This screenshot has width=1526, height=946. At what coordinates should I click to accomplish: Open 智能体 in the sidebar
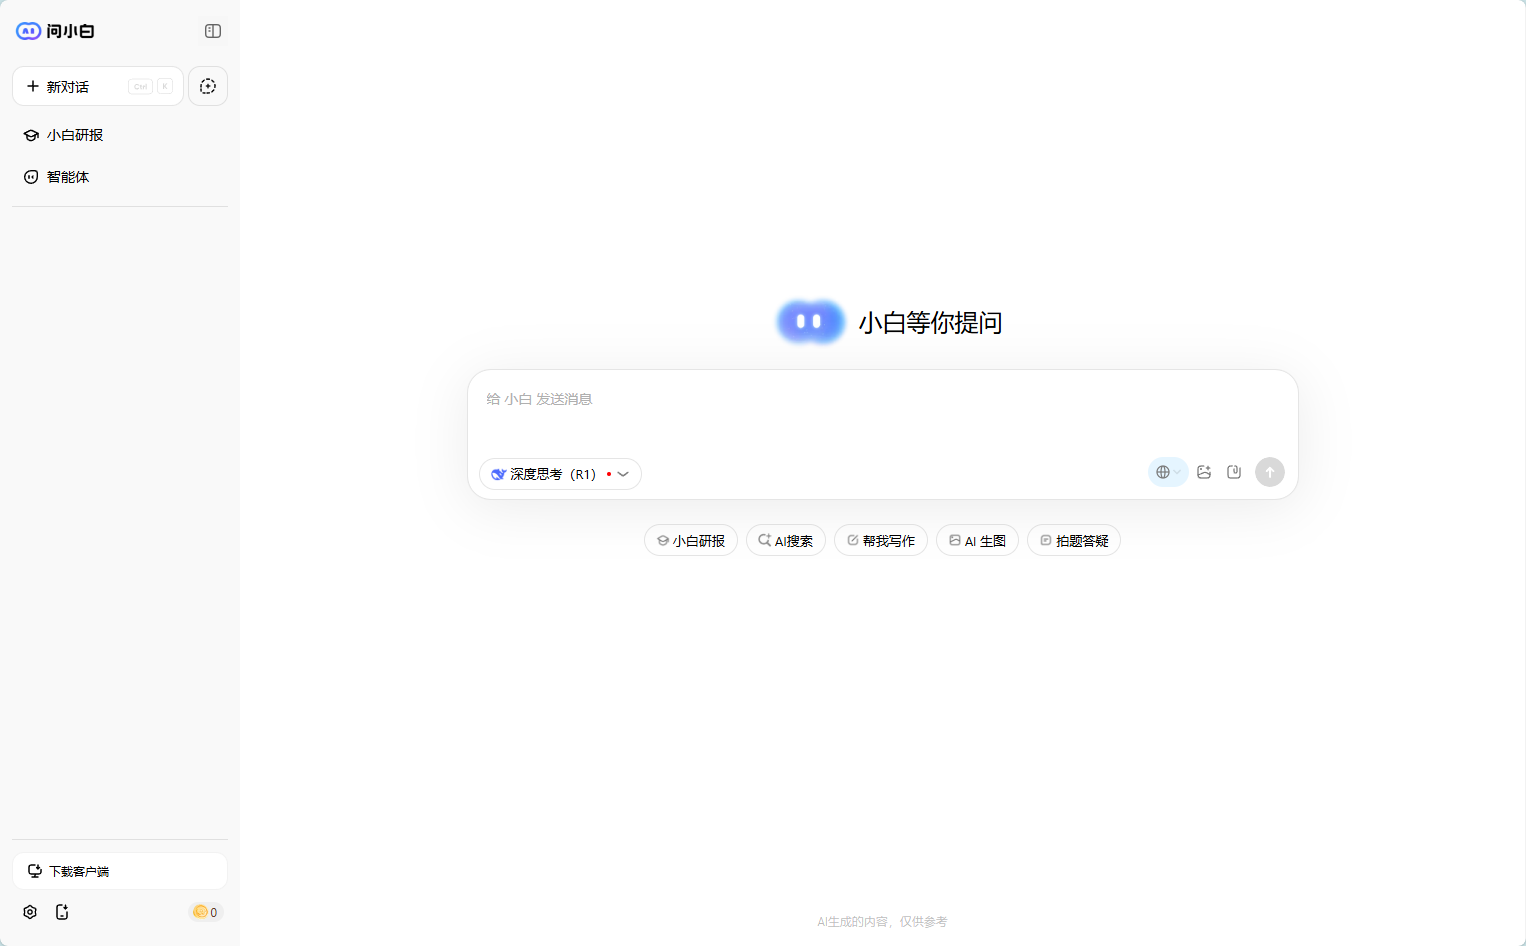coord(68,177)
